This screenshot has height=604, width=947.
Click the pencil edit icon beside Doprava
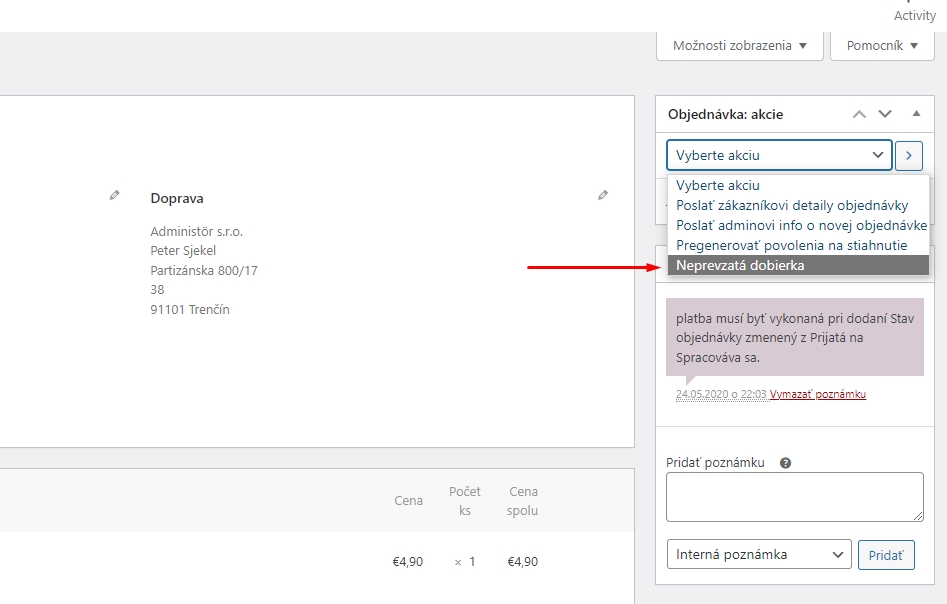[x=603, y=195]
